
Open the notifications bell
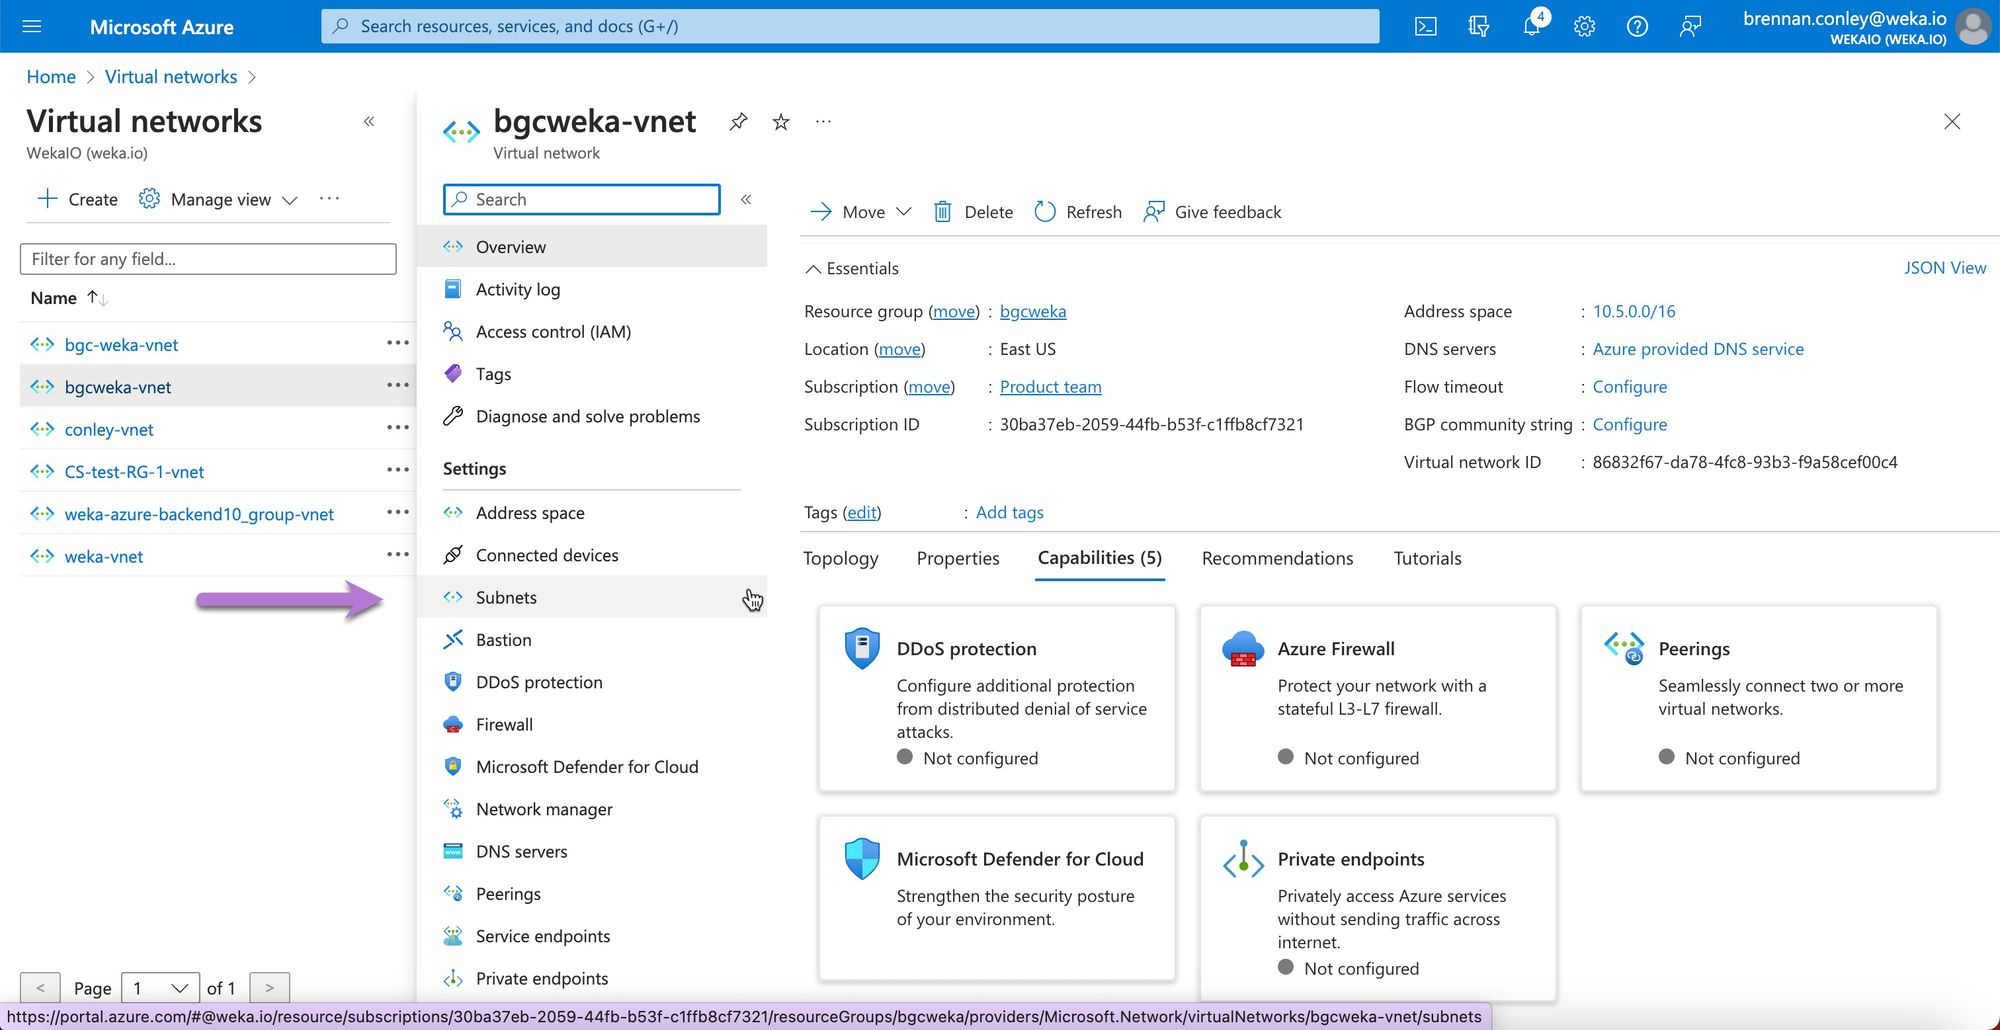[x=1531, y=26]
